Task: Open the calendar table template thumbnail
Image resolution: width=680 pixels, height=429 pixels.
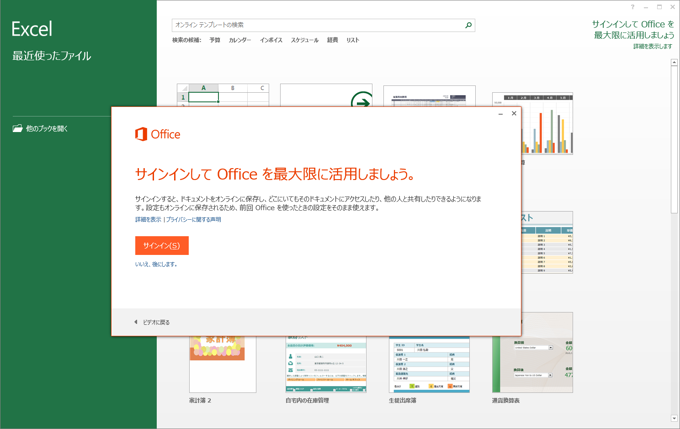Action: 429,96
